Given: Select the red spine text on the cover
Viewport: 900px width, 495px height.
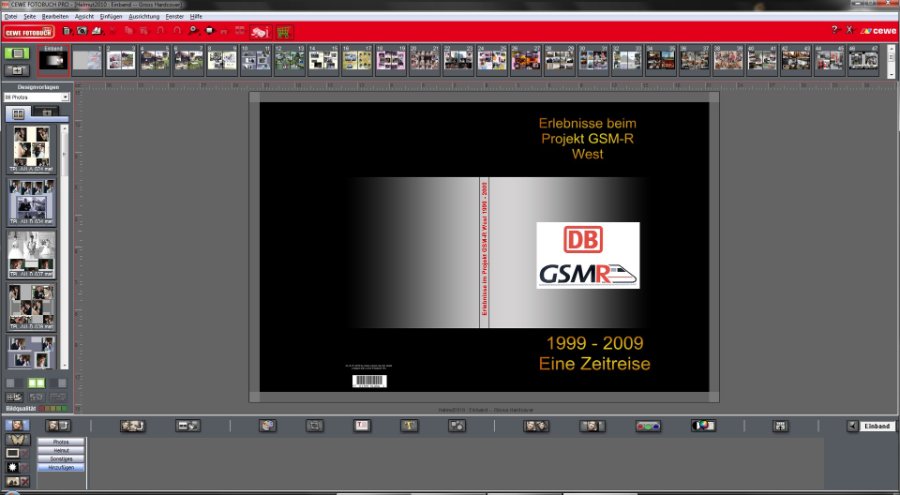Looking at the screenshot, I should pyautogui.click(x=484, y=249).
